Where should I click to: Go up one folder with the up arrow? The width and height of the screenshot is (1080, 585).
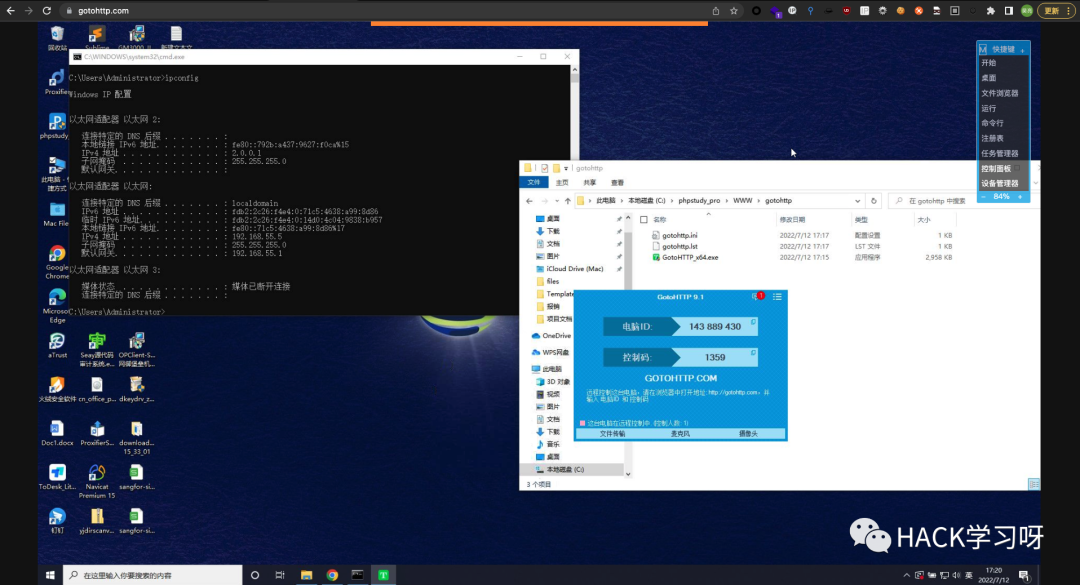pos(568,201)
